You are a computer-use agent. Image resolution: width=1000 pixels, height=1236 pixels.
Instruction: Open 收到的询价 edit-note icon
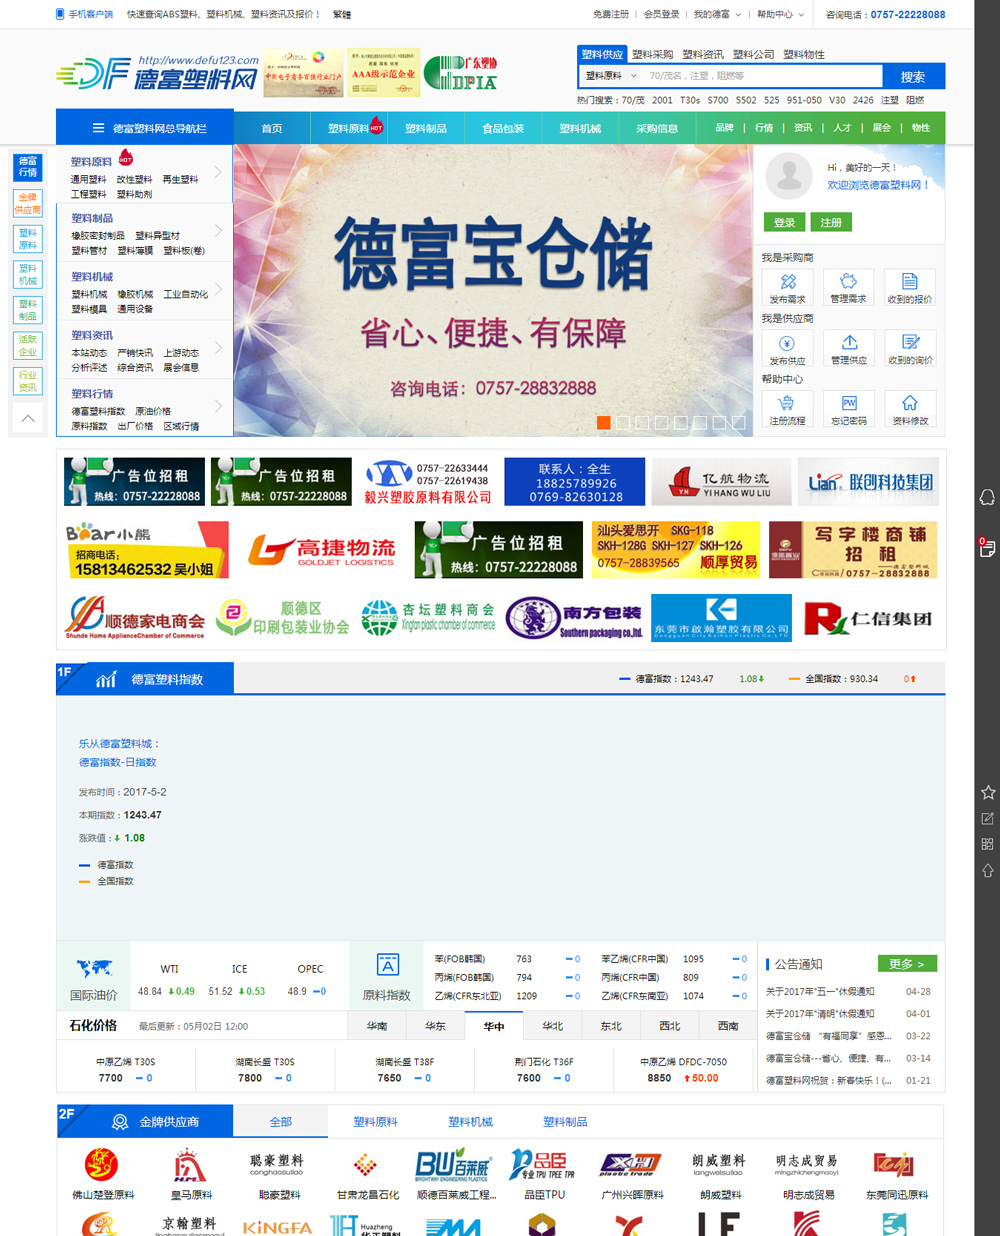point(910,343)
